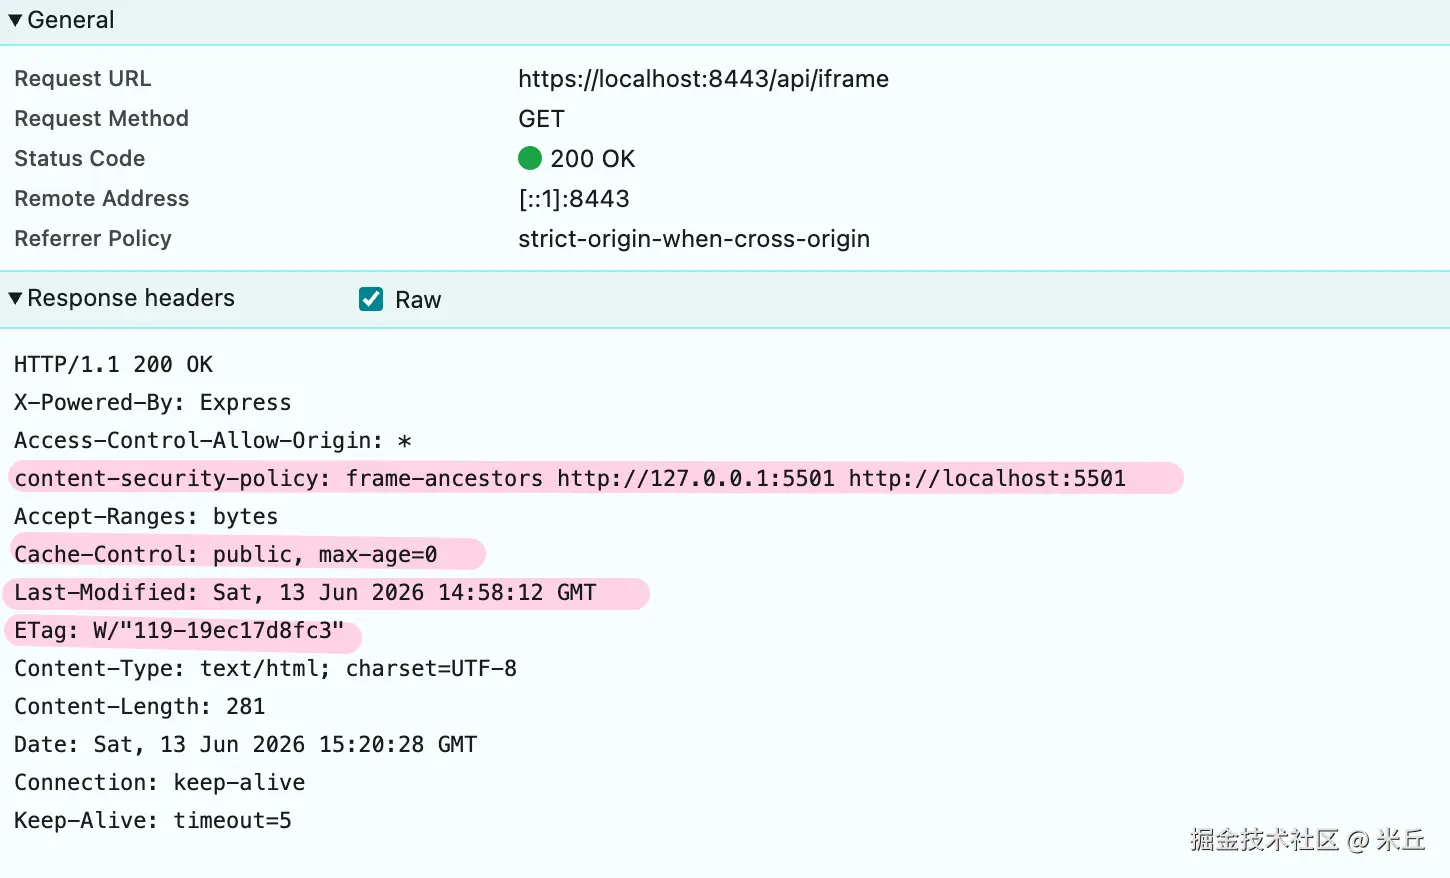The image size is (1450, 878).
Task: Select the 200 OK status value
Action: point(592,159)
